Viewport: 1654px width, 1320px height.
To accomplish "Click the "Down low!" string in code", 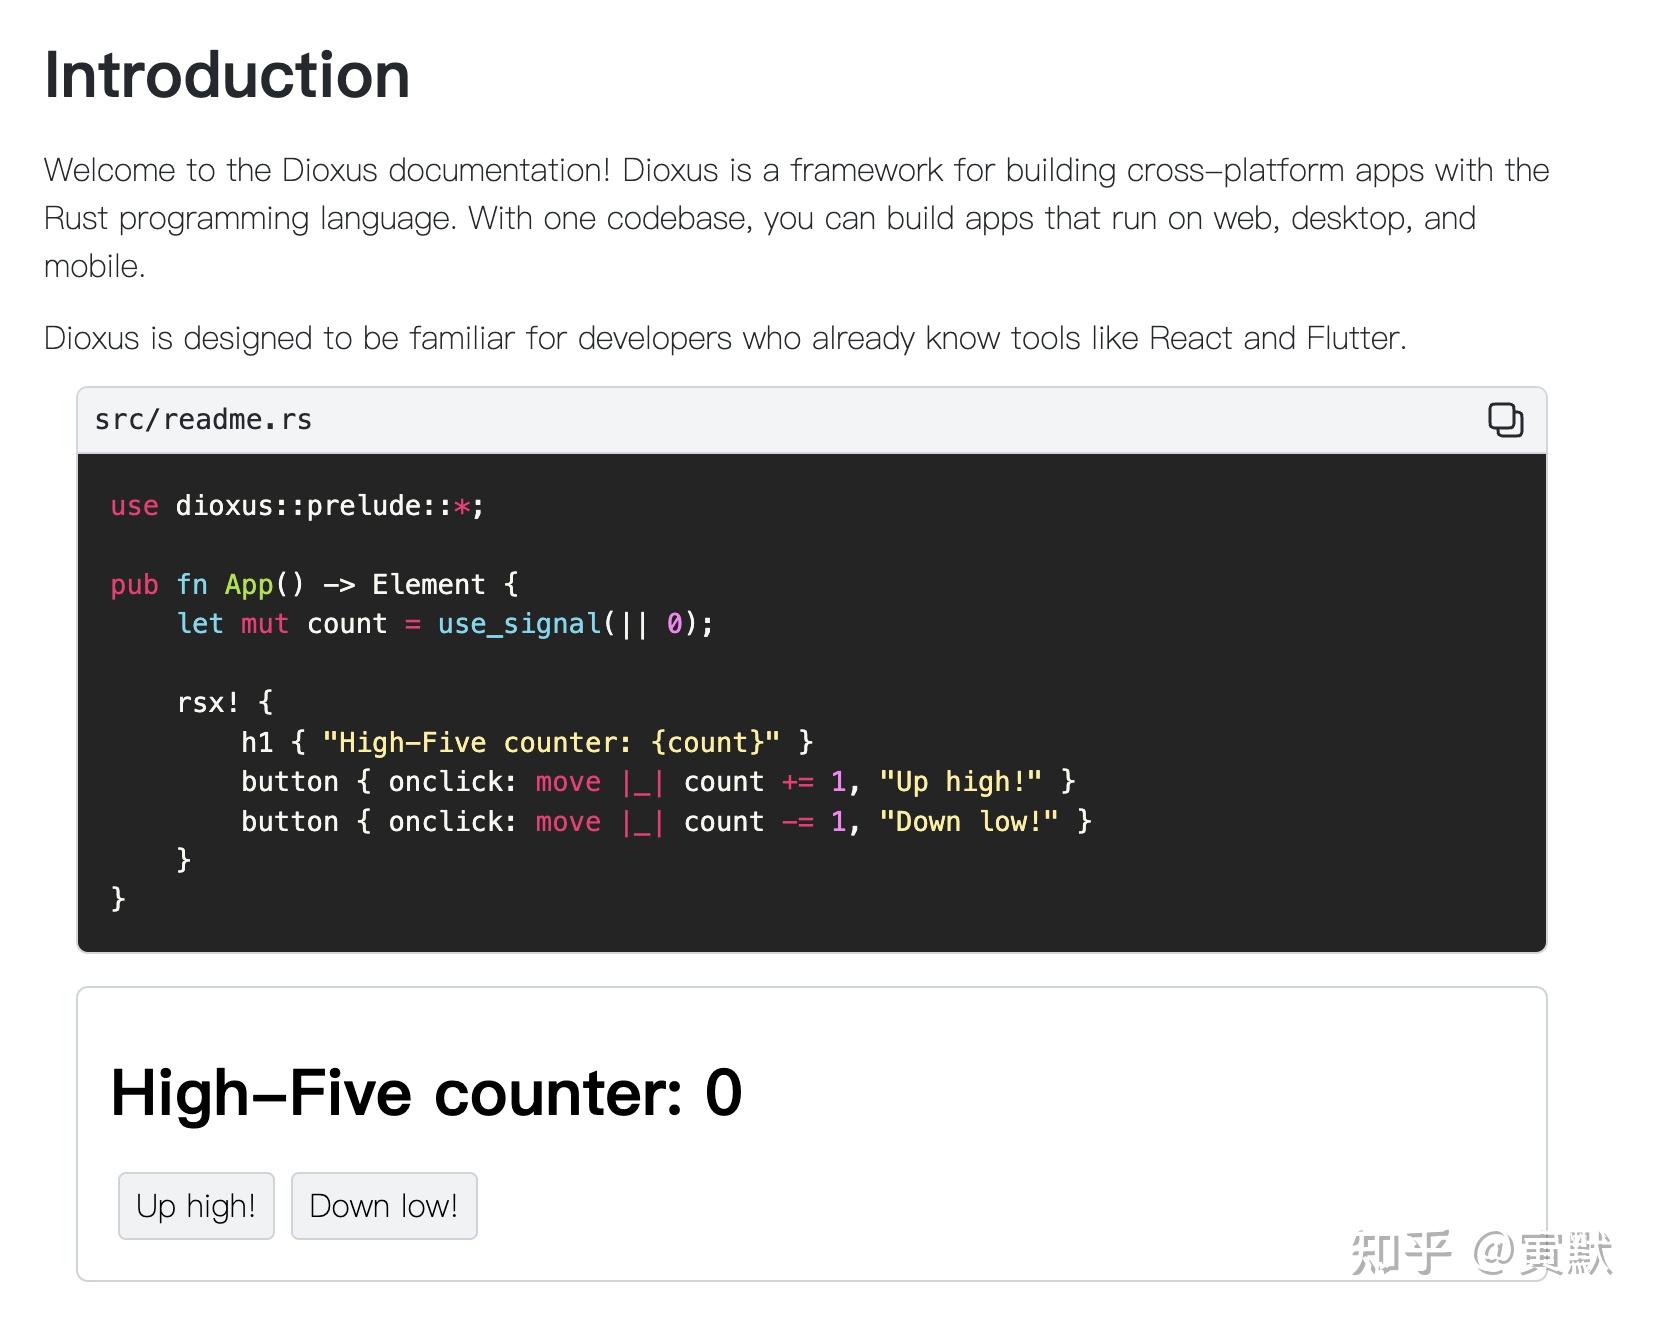I will 969,821.
